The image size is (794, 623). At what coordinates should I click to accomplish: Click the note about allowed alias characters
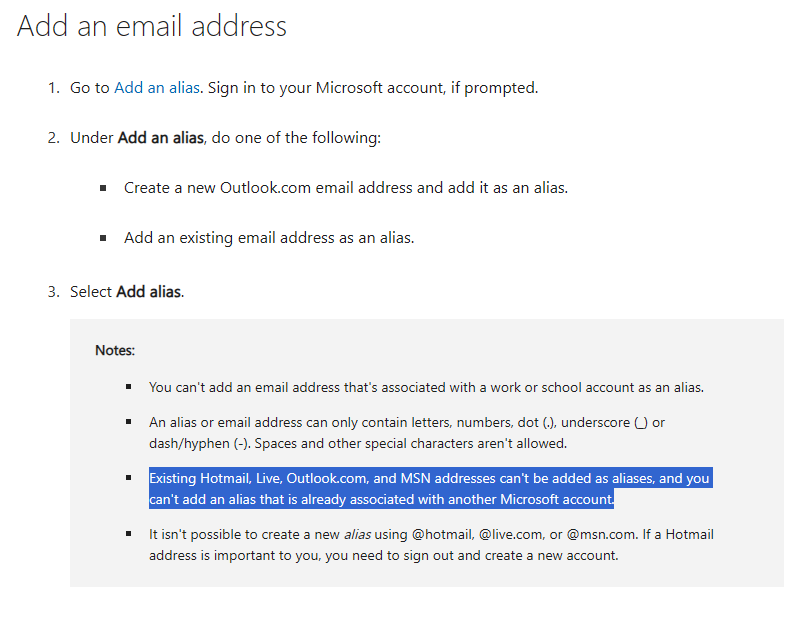407,433
